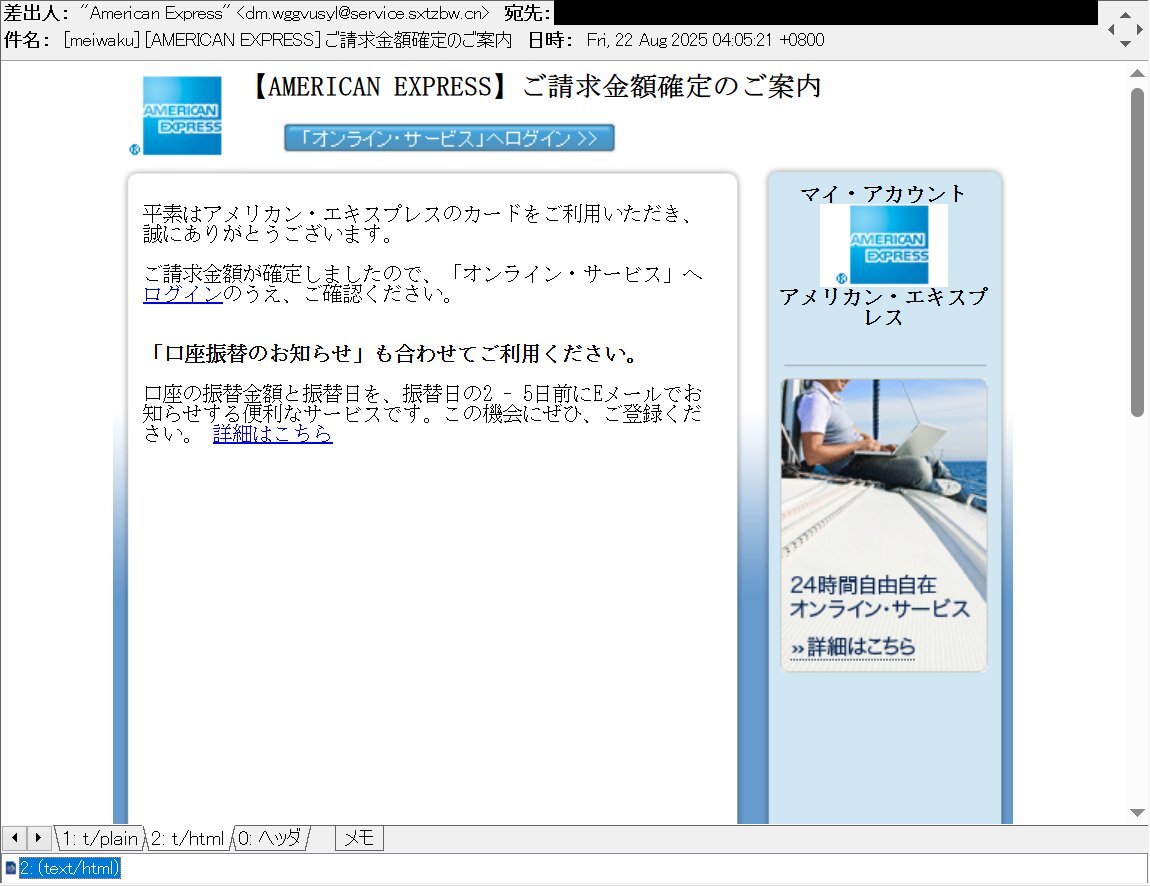Screen dimensions: 1150x886
Task: Open the ログイン link in the message body
Action: (183, 294)
